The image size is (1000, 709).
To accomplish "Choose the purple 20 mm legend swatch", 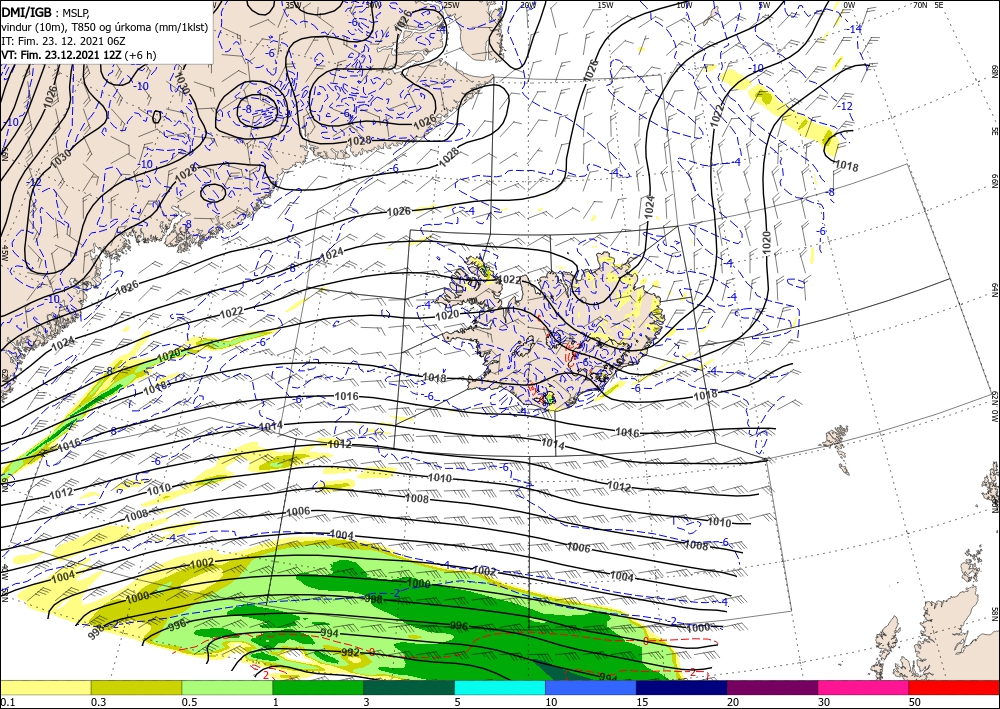I will pyautogui.click(x=772, y=687).
